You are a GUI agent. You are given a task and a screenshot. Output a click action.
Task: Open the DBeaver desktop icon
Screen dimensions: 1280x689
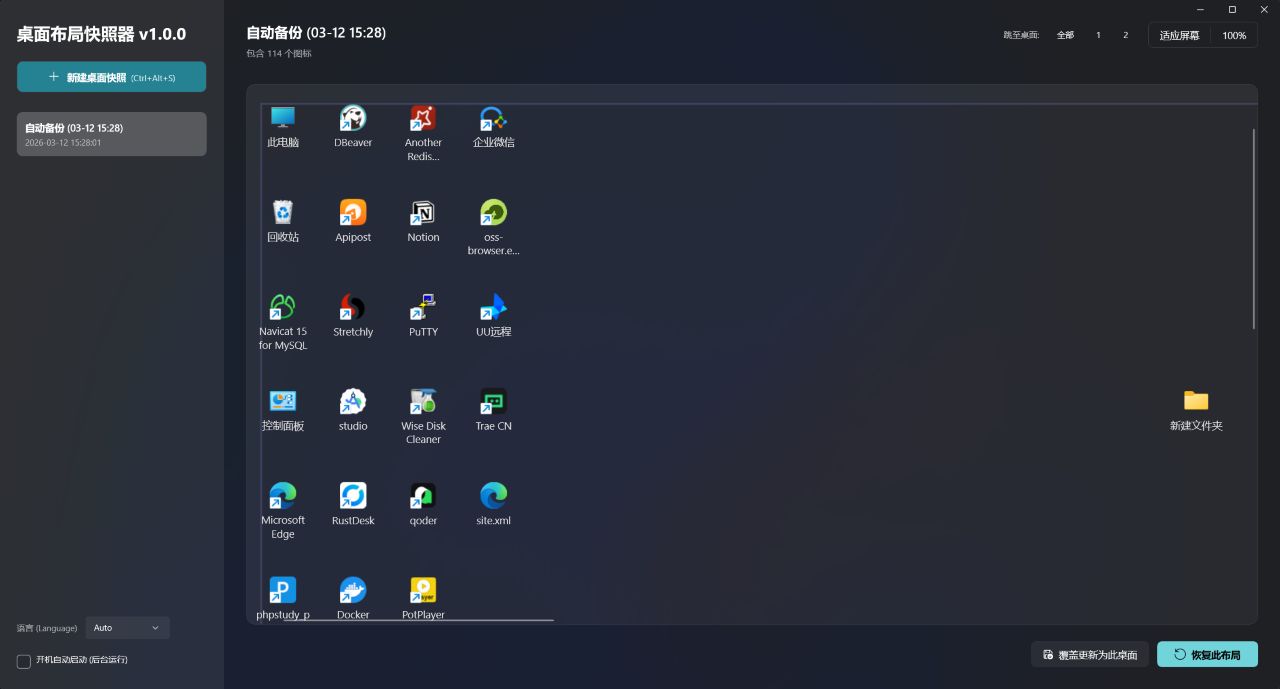(x=353, y=117)
